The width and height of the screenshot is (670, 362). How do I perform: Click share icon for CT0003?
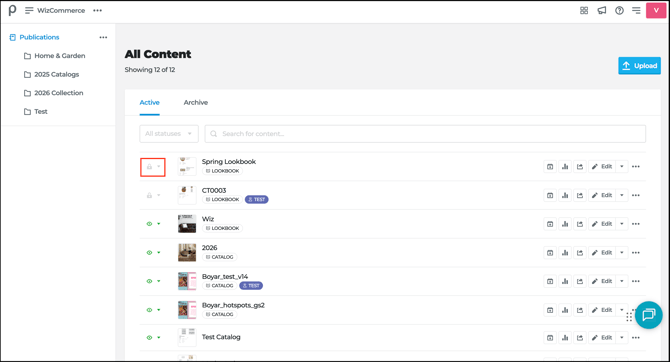click(580, 195)
